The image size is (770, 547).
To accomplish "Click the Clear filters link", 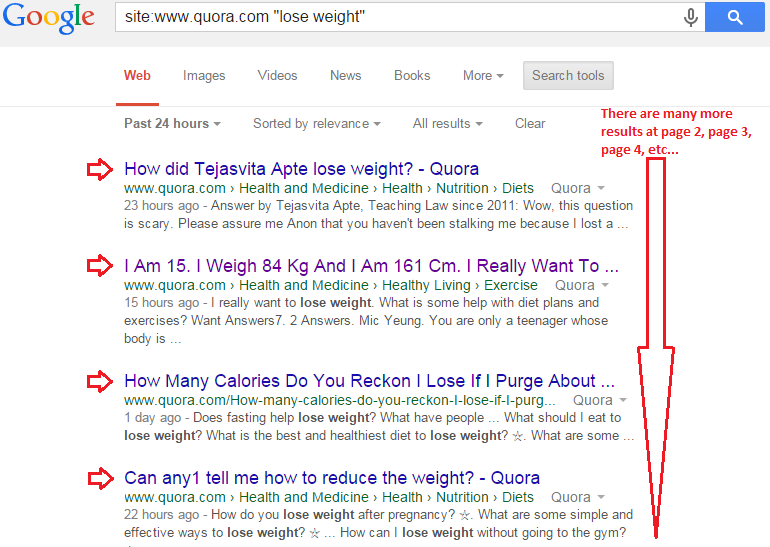I will pos(530,124).
